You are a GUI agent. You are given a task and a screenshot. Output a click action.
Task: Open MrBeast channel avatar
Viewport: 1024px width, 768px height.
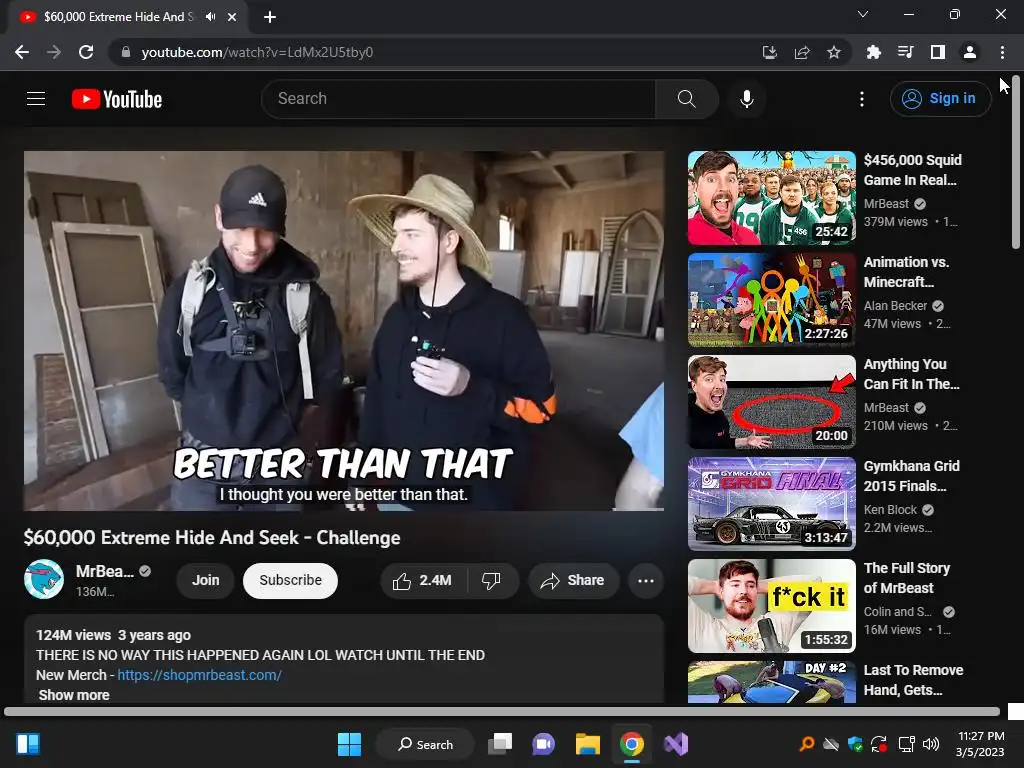(44, 579)
